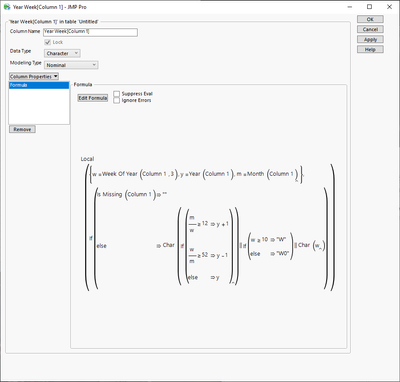Click the Cancel button
This screenshot has width=400, height=382.
pyautogui.click(x=370, y=29)
